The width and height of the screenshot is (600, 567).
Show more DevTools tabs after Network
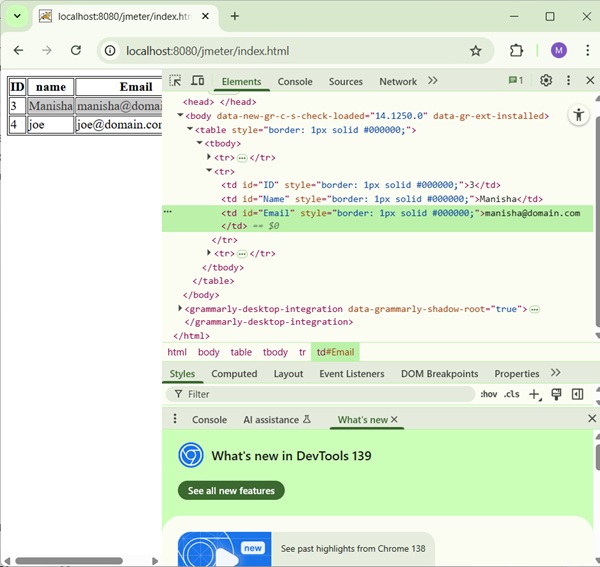click(x=433, y=81)
